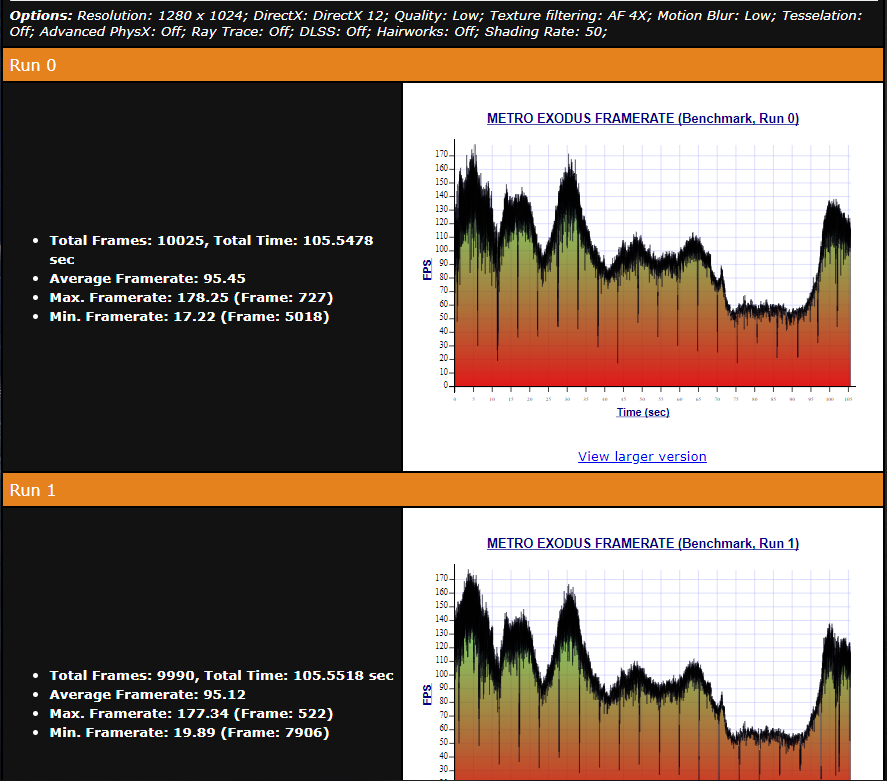Click 'Total Frames: 9990' line in Run 1

point(221,675)
